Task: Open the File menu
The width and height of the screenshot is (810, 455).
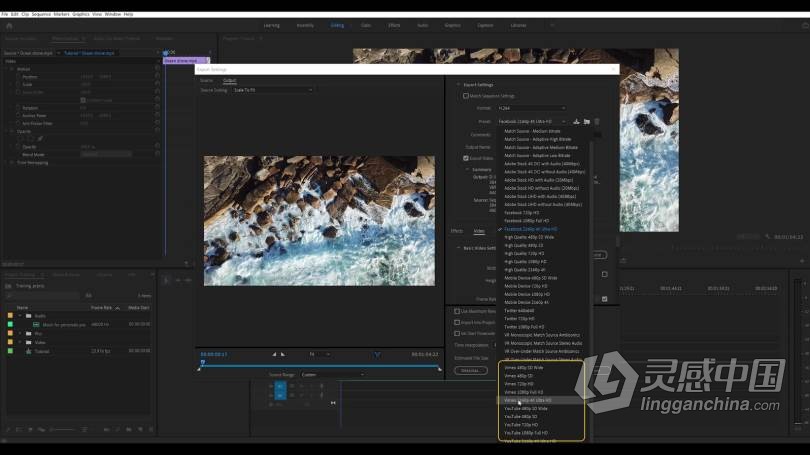Action: click(x=5, y=14)
